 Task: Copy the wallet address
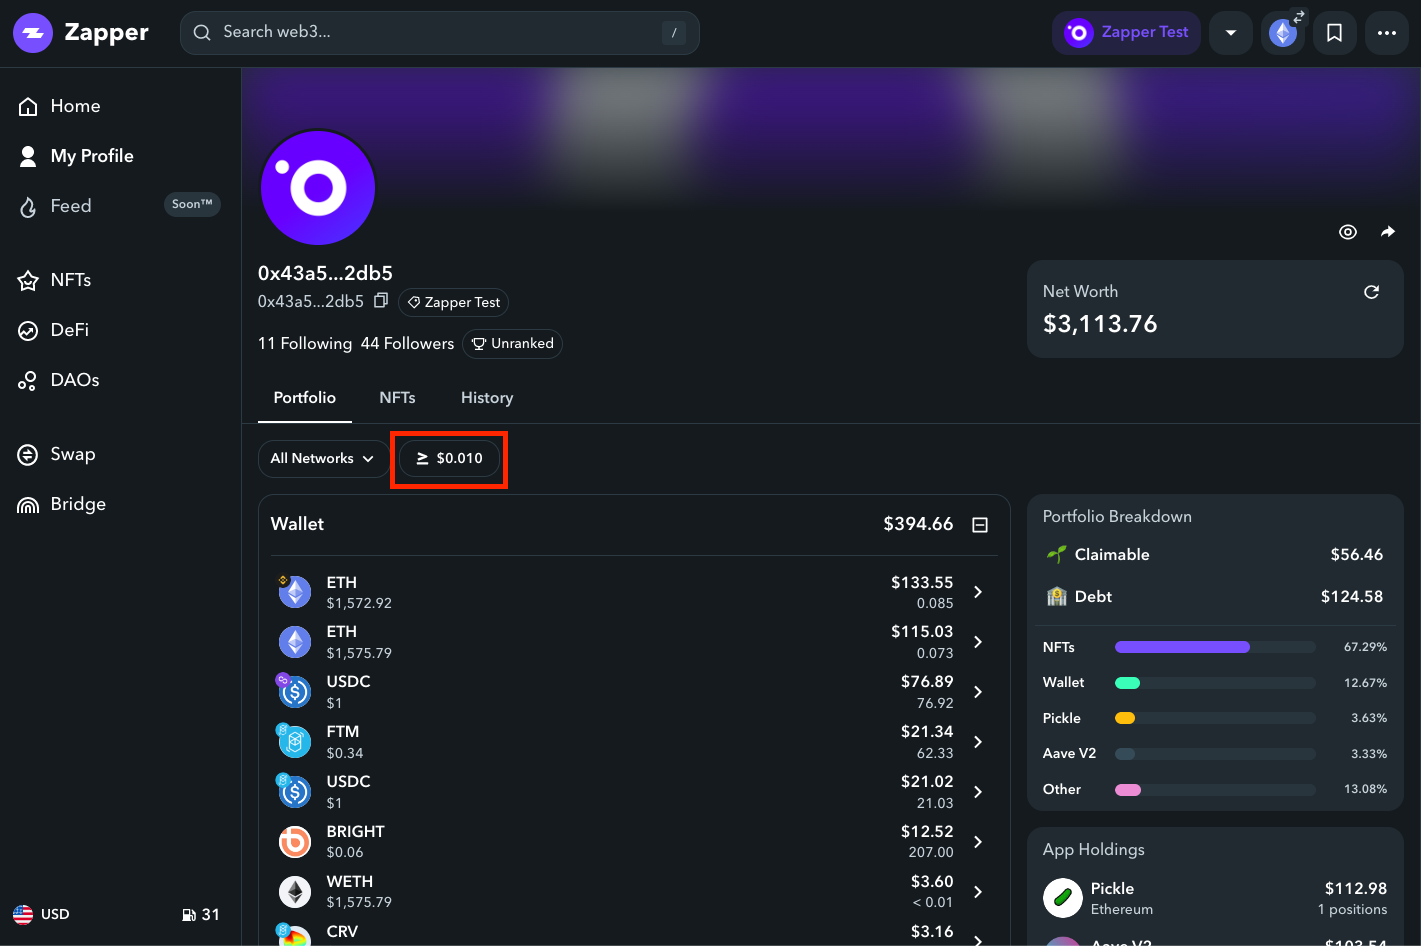click(x=381, y=300)
